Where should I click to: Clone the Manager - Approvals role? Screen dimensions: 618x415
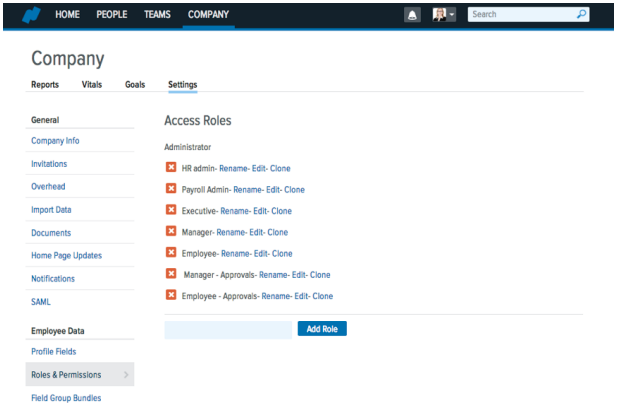pyautogui.click(x=320, y=275)
